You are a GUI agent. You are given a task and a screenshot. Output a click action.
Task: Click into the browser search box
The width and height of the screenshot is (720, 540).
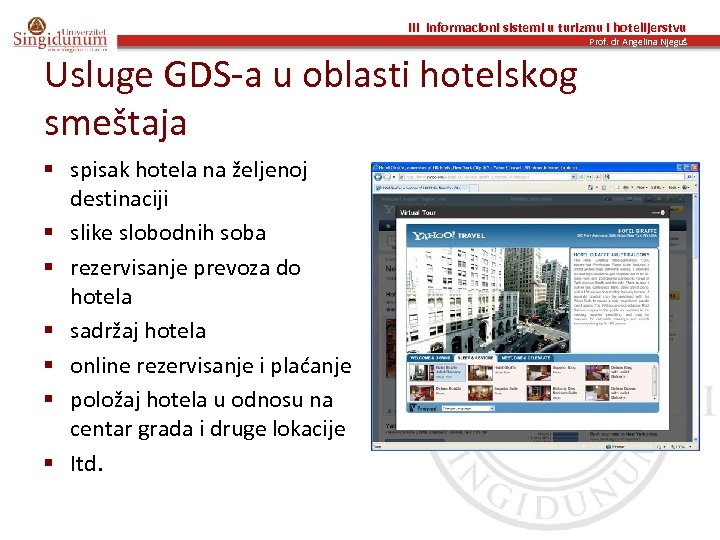[x=644, y=177]
